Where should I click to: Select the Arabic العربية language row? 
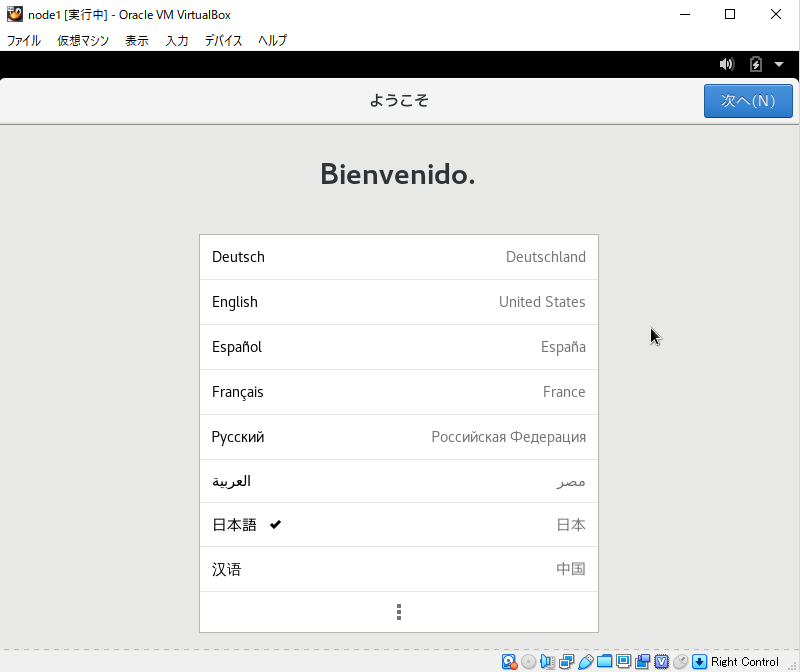tap(399, 481)
